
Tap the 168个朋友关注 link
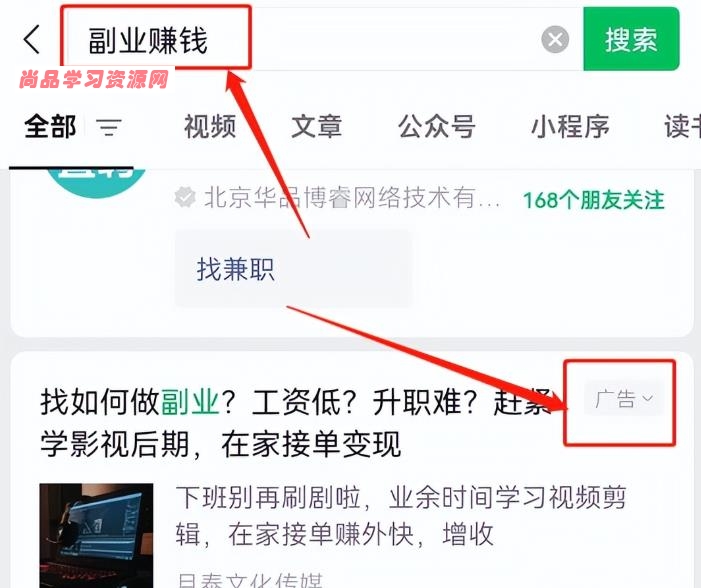pyautogui.click(x=593, y=200)
